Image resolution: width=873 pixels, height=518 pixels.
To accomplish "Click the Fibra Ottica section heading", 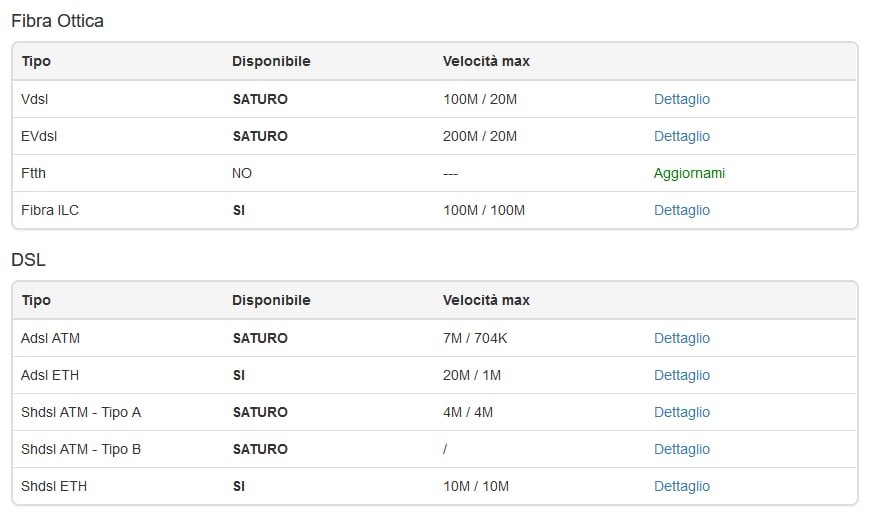I will coord(57,20).
